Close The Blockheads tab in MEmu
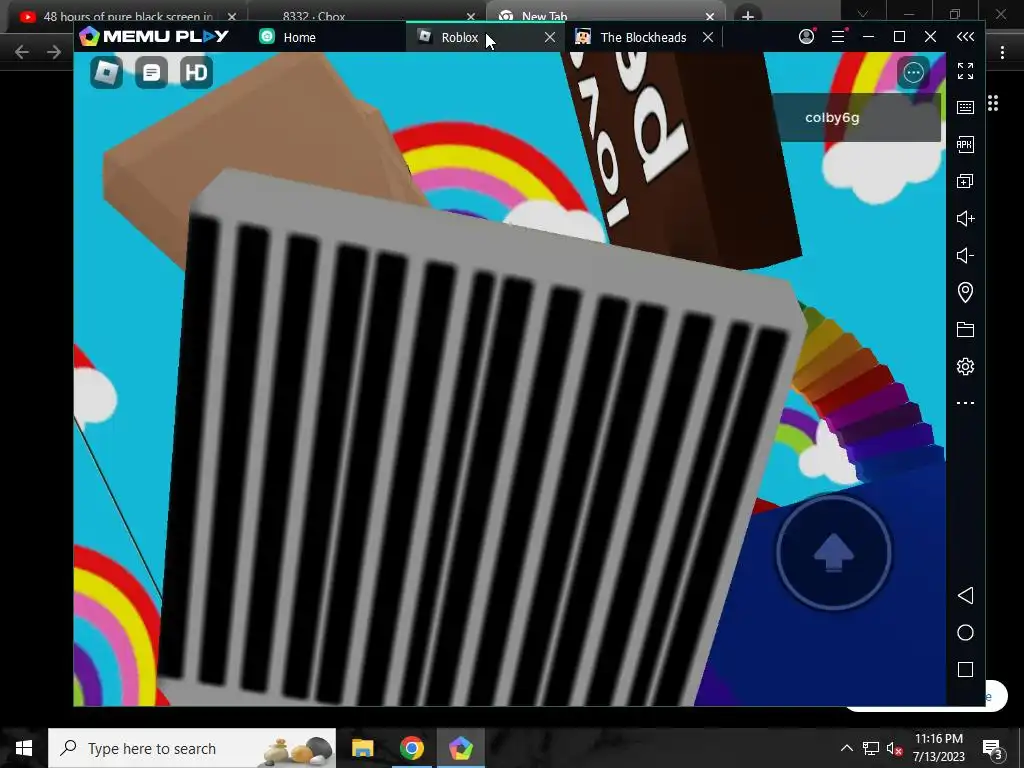 pos(708,37)
